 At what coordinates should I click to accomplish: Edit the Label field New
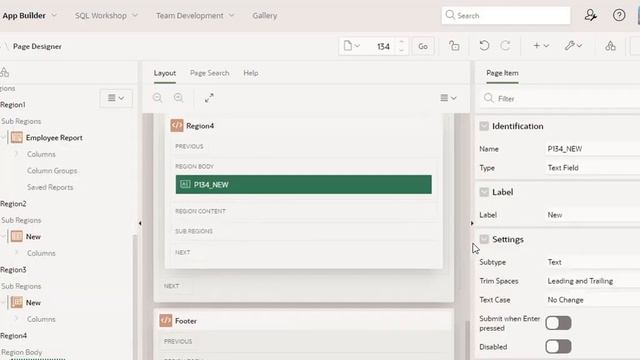[593, 215]
